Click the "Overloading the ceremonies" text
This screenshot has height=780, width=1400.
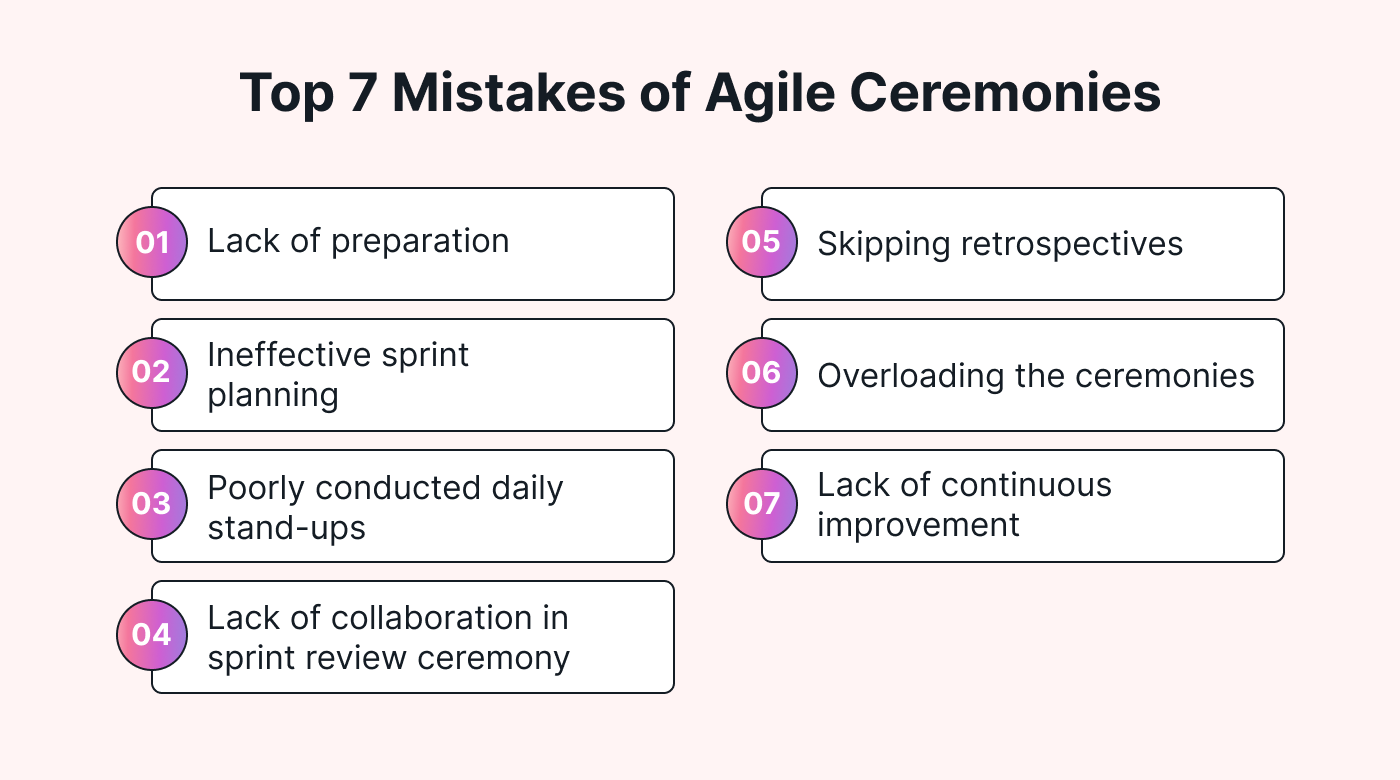1036,375
